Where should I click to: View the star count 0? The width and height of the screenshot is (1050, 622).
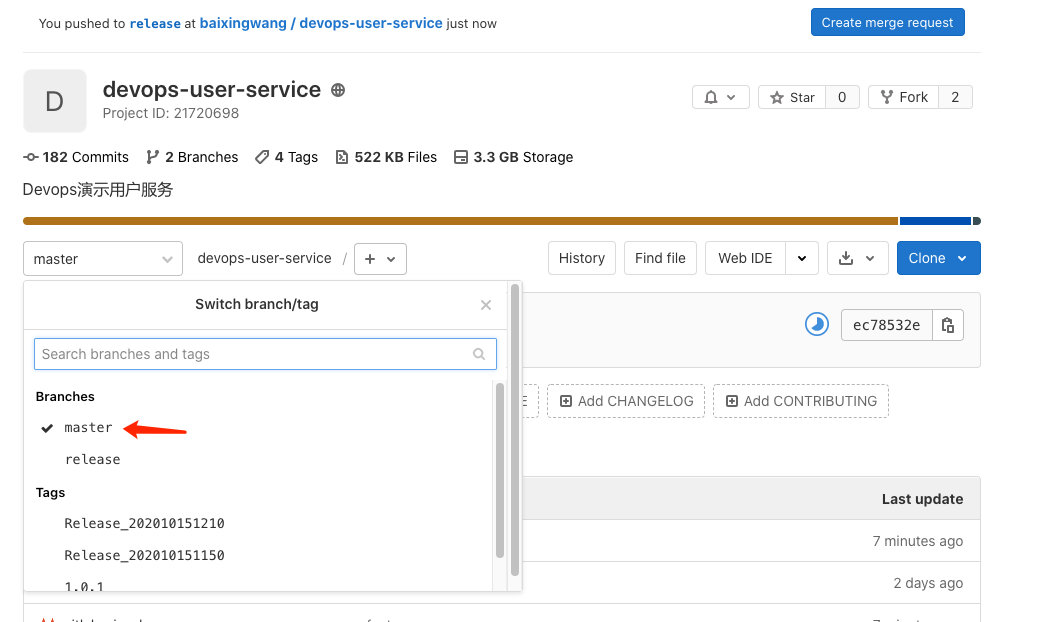coord(842,97)
